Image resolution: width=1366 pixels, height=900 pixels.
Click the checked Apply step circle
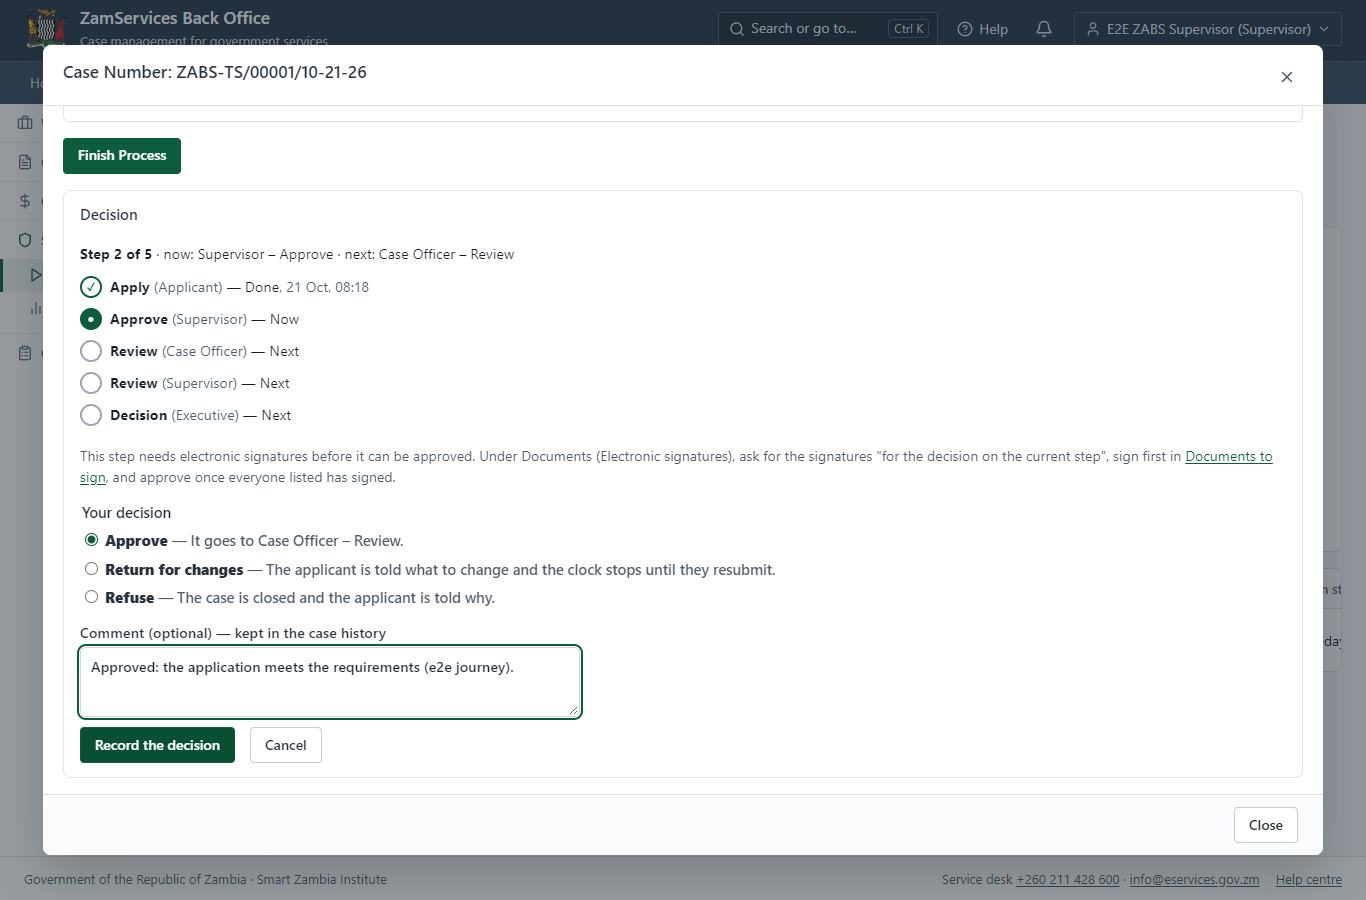click(x=91, y=287)
